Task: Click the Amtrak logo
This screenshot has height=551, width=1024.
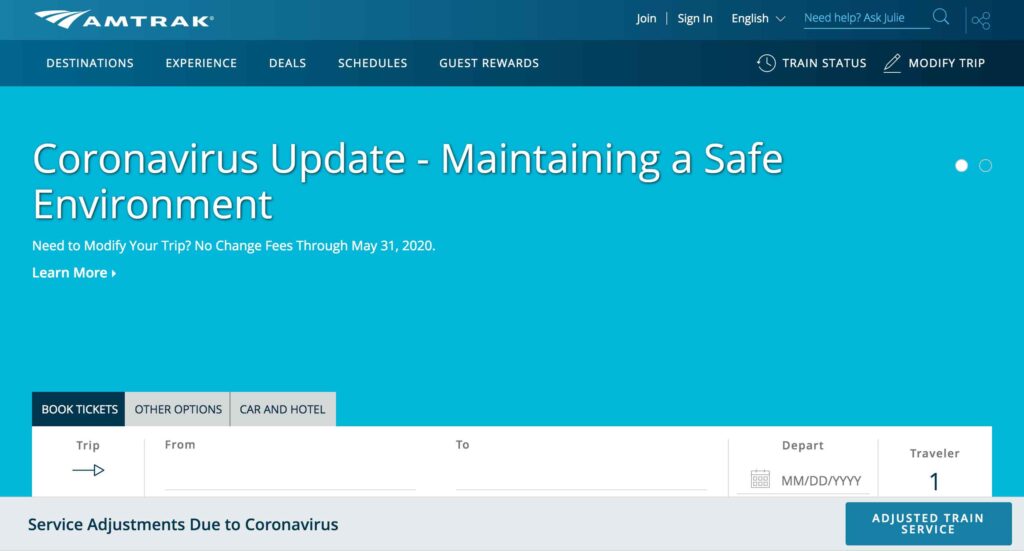Action: coord(123,19)
